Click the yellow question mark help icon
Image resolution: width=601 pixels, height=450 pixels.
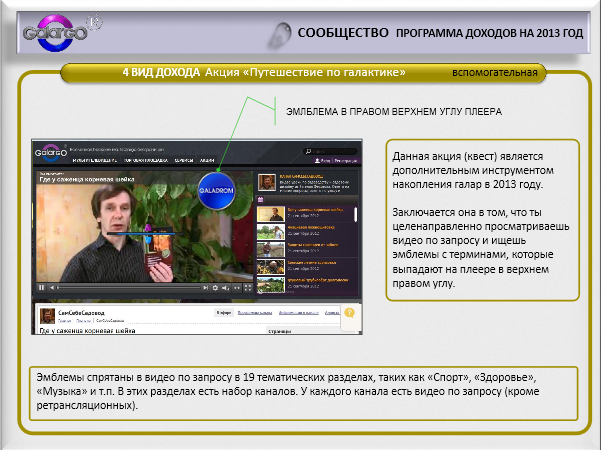[x=350, y=313]
